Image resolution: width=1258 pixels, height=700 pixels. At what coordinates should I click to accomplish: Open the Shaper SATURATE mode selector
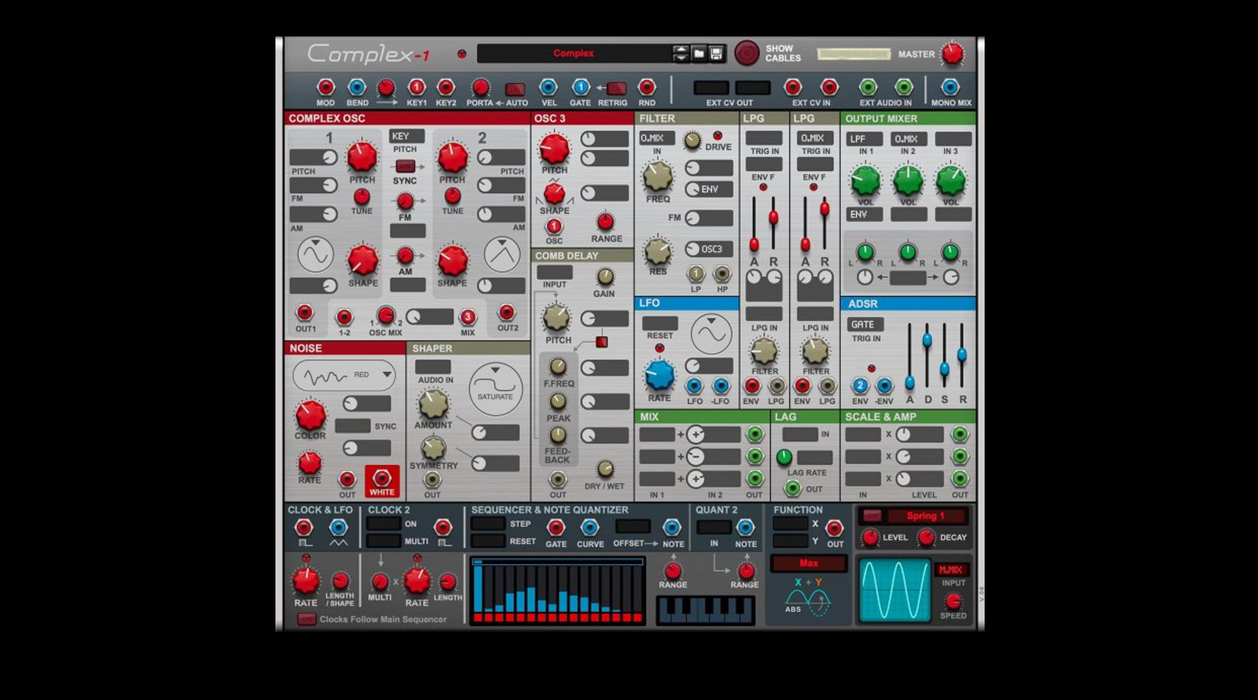(495, 389)
